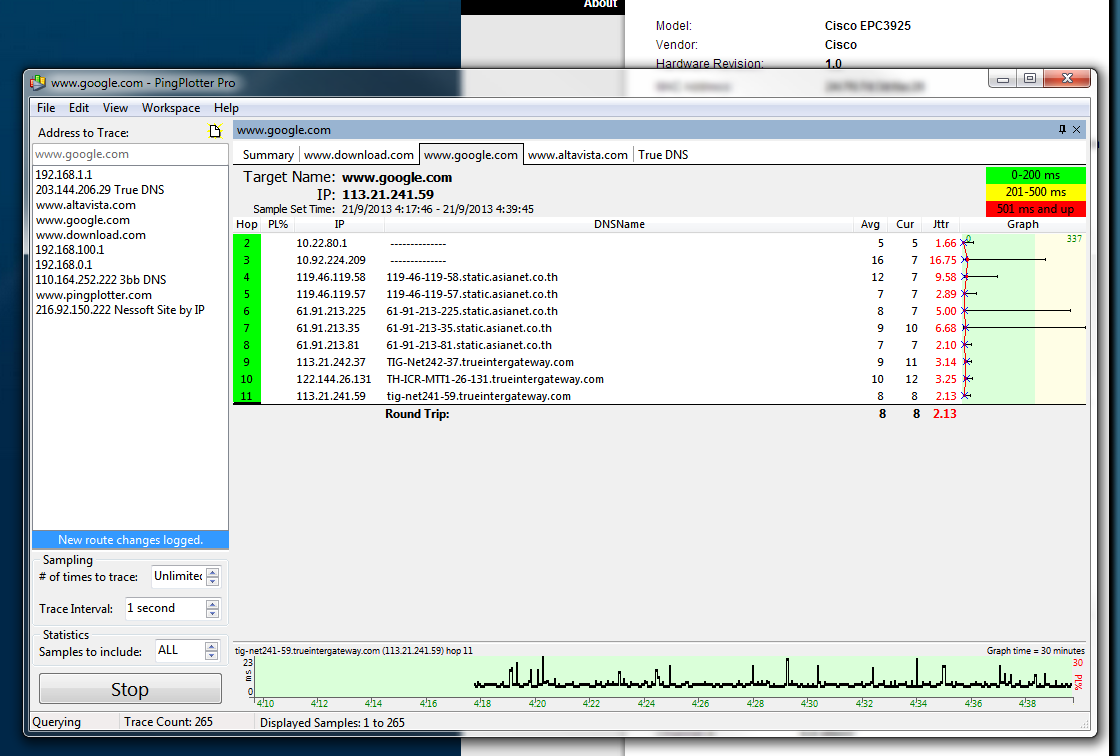
Task: Click the Hop column header
Action: (x=246, y=224)
